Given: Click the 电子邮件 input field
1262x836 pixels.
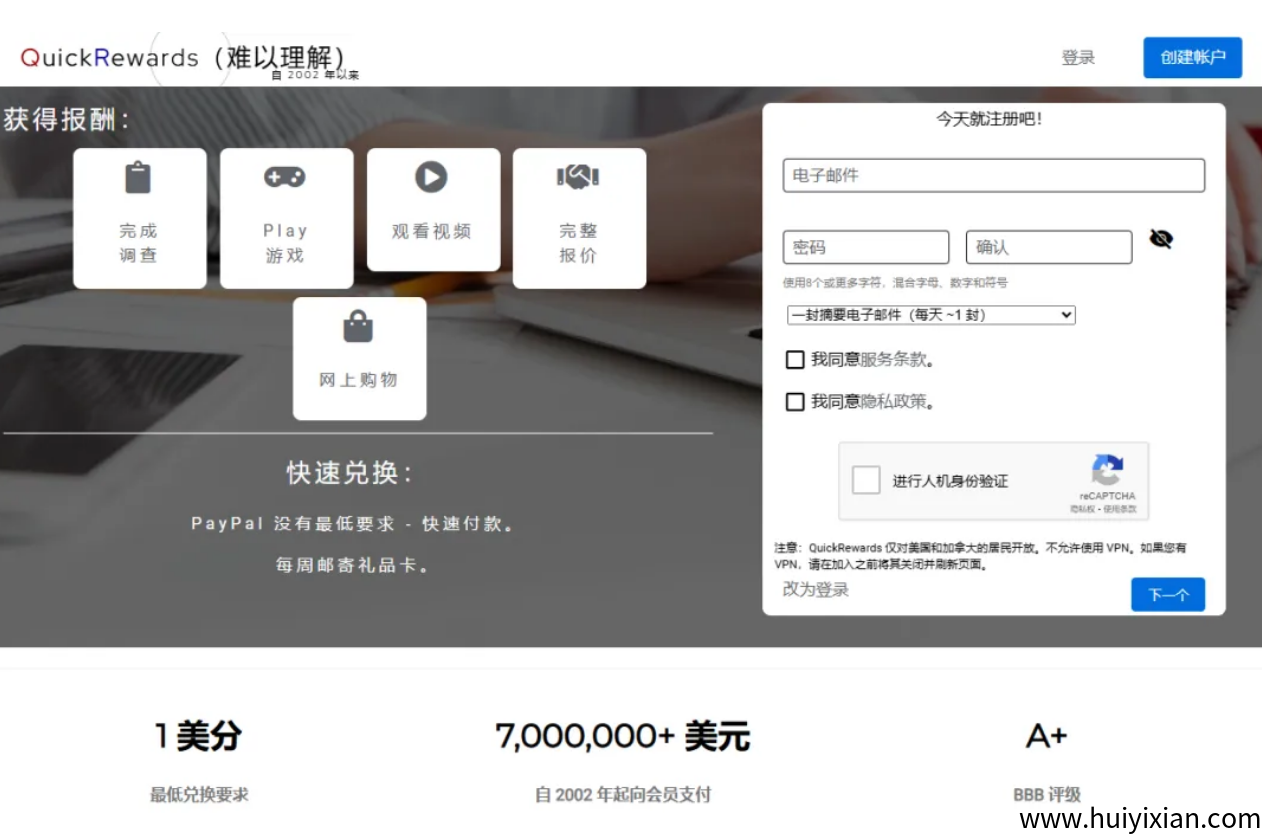Looking at the screenshot, I should [993, 175].
